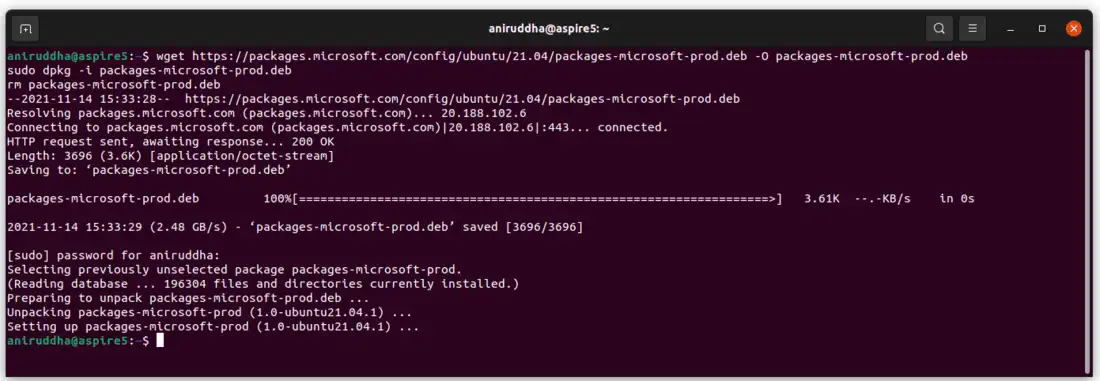Open the URL on the 15:33:28 timestamp line
This screenshot has width=1100, height=381.
coord(462,99)
